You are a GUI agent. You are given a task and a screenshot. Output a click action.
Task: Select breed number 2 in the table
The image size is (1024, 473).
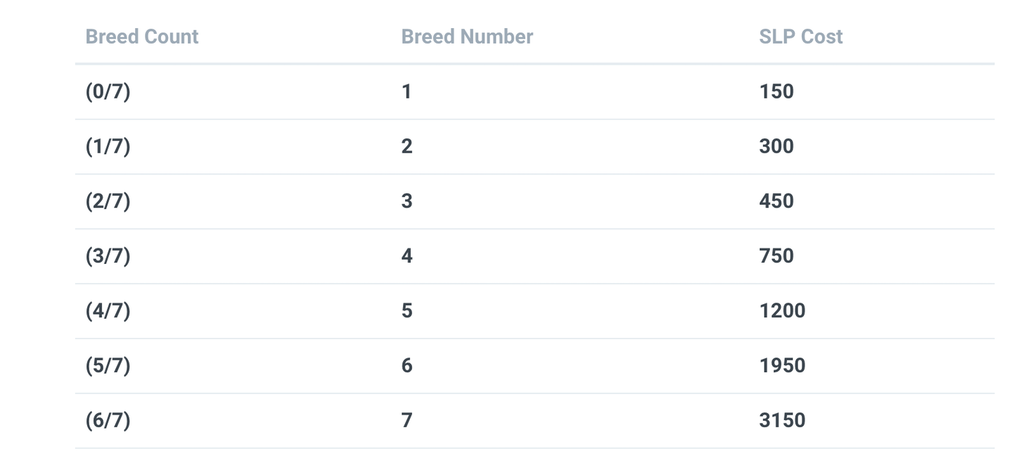[407, 147]
